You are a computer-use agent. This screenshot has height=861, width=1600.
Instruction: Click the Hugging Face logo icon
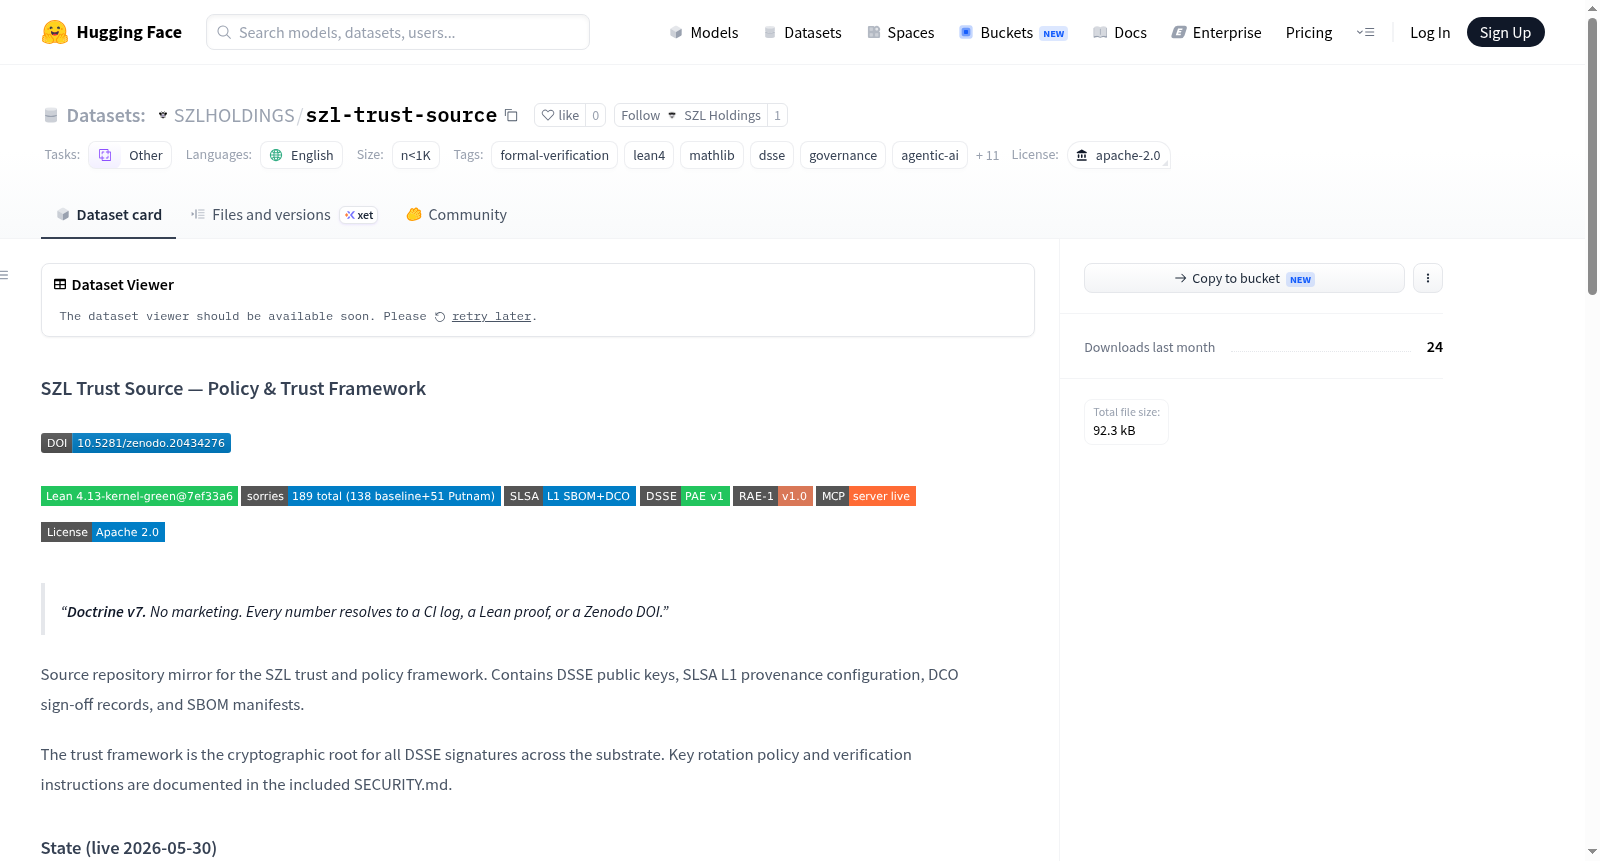point(55,32)
